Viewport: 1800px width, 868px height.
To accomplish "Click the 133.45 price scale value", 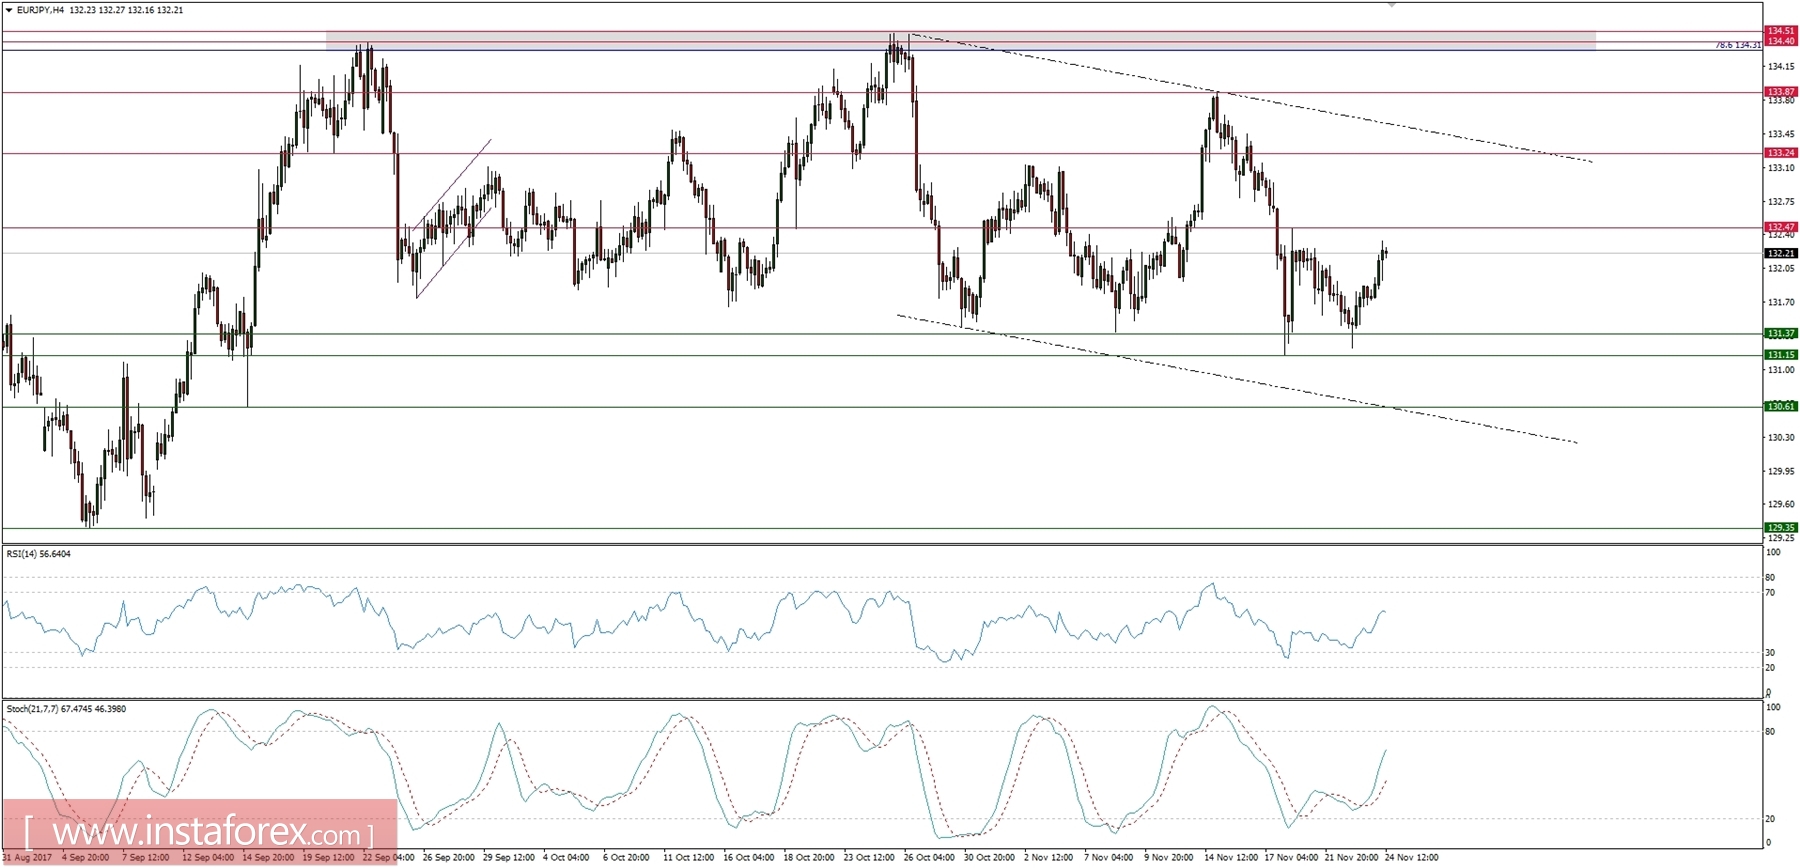I will (x=1780, y=134).
